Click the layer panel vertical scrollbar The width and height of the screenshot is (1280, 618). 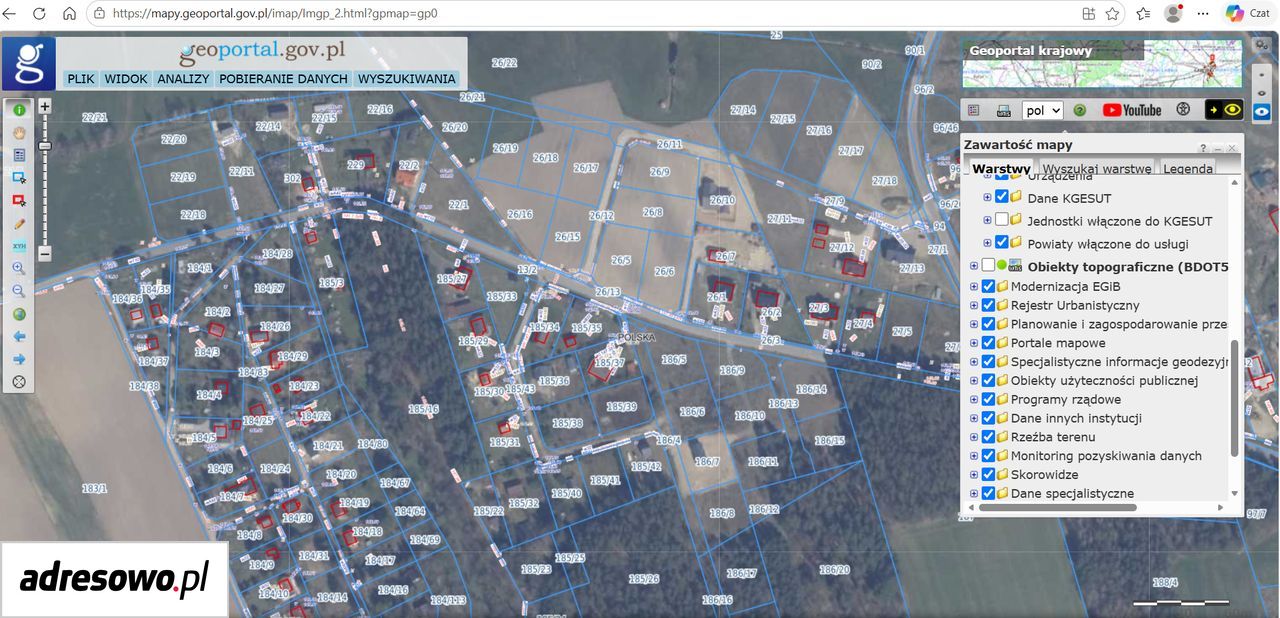click(1234, 399)
